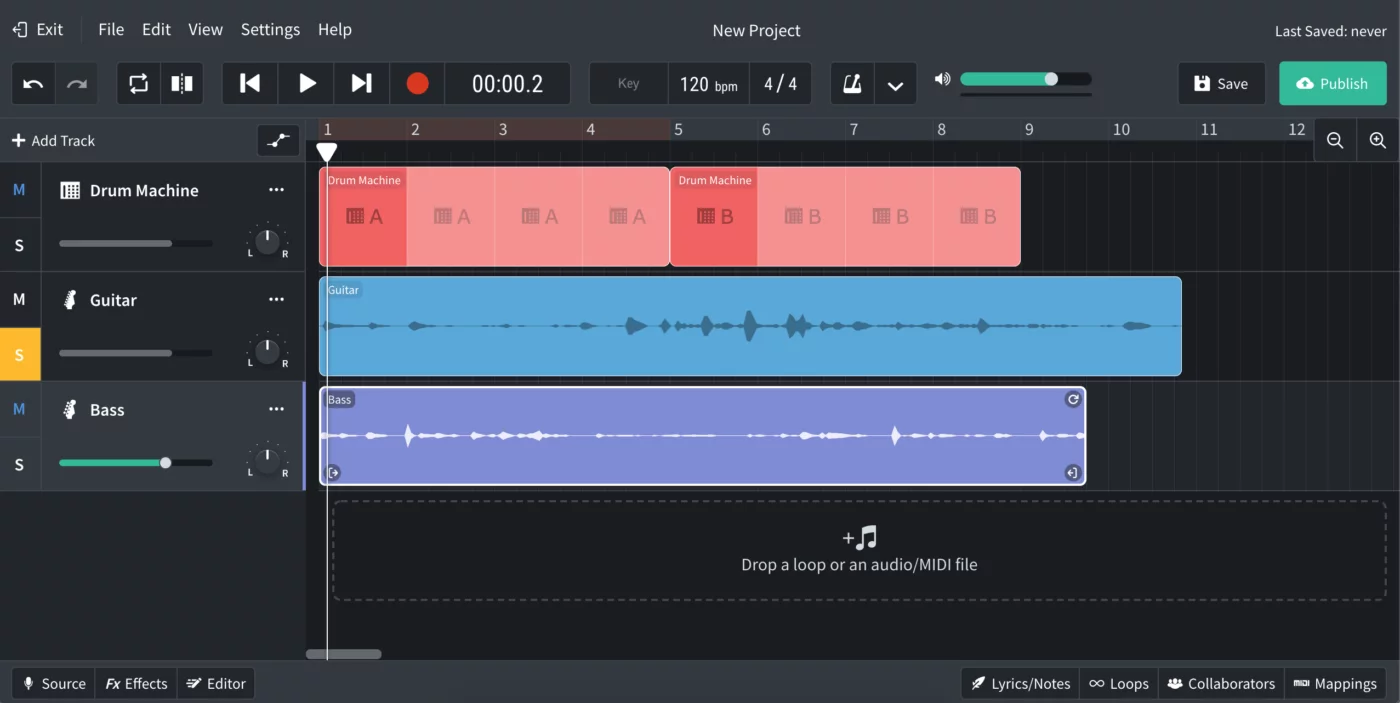Adjust the Guitar track volume slider
This screenshot has height=703, width=1400.
coord(136,353)
